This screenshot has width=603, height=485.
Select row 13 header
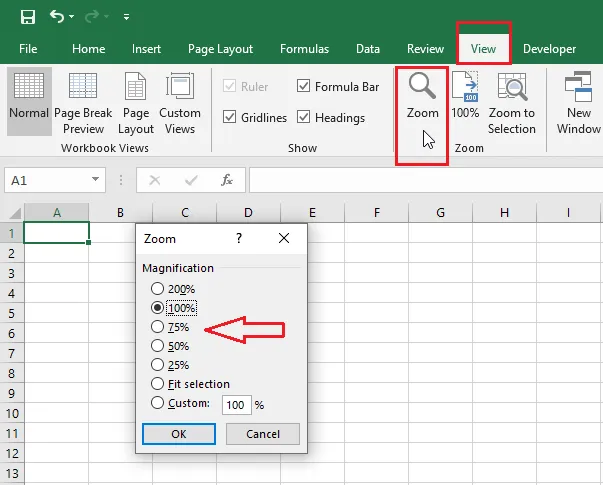(12, 473)
